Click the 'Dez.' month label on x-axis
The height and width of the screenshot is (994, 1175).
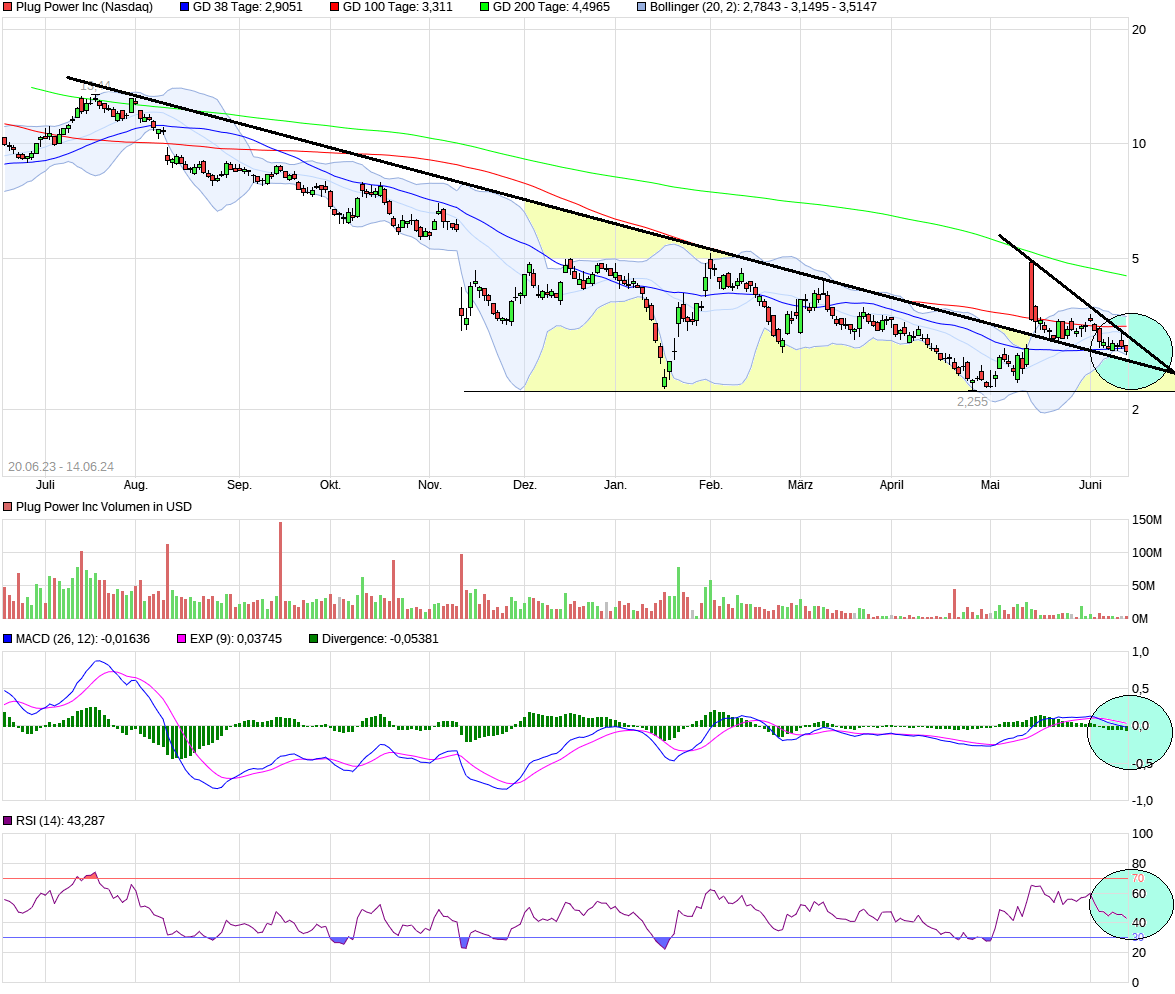coord(525,485)
